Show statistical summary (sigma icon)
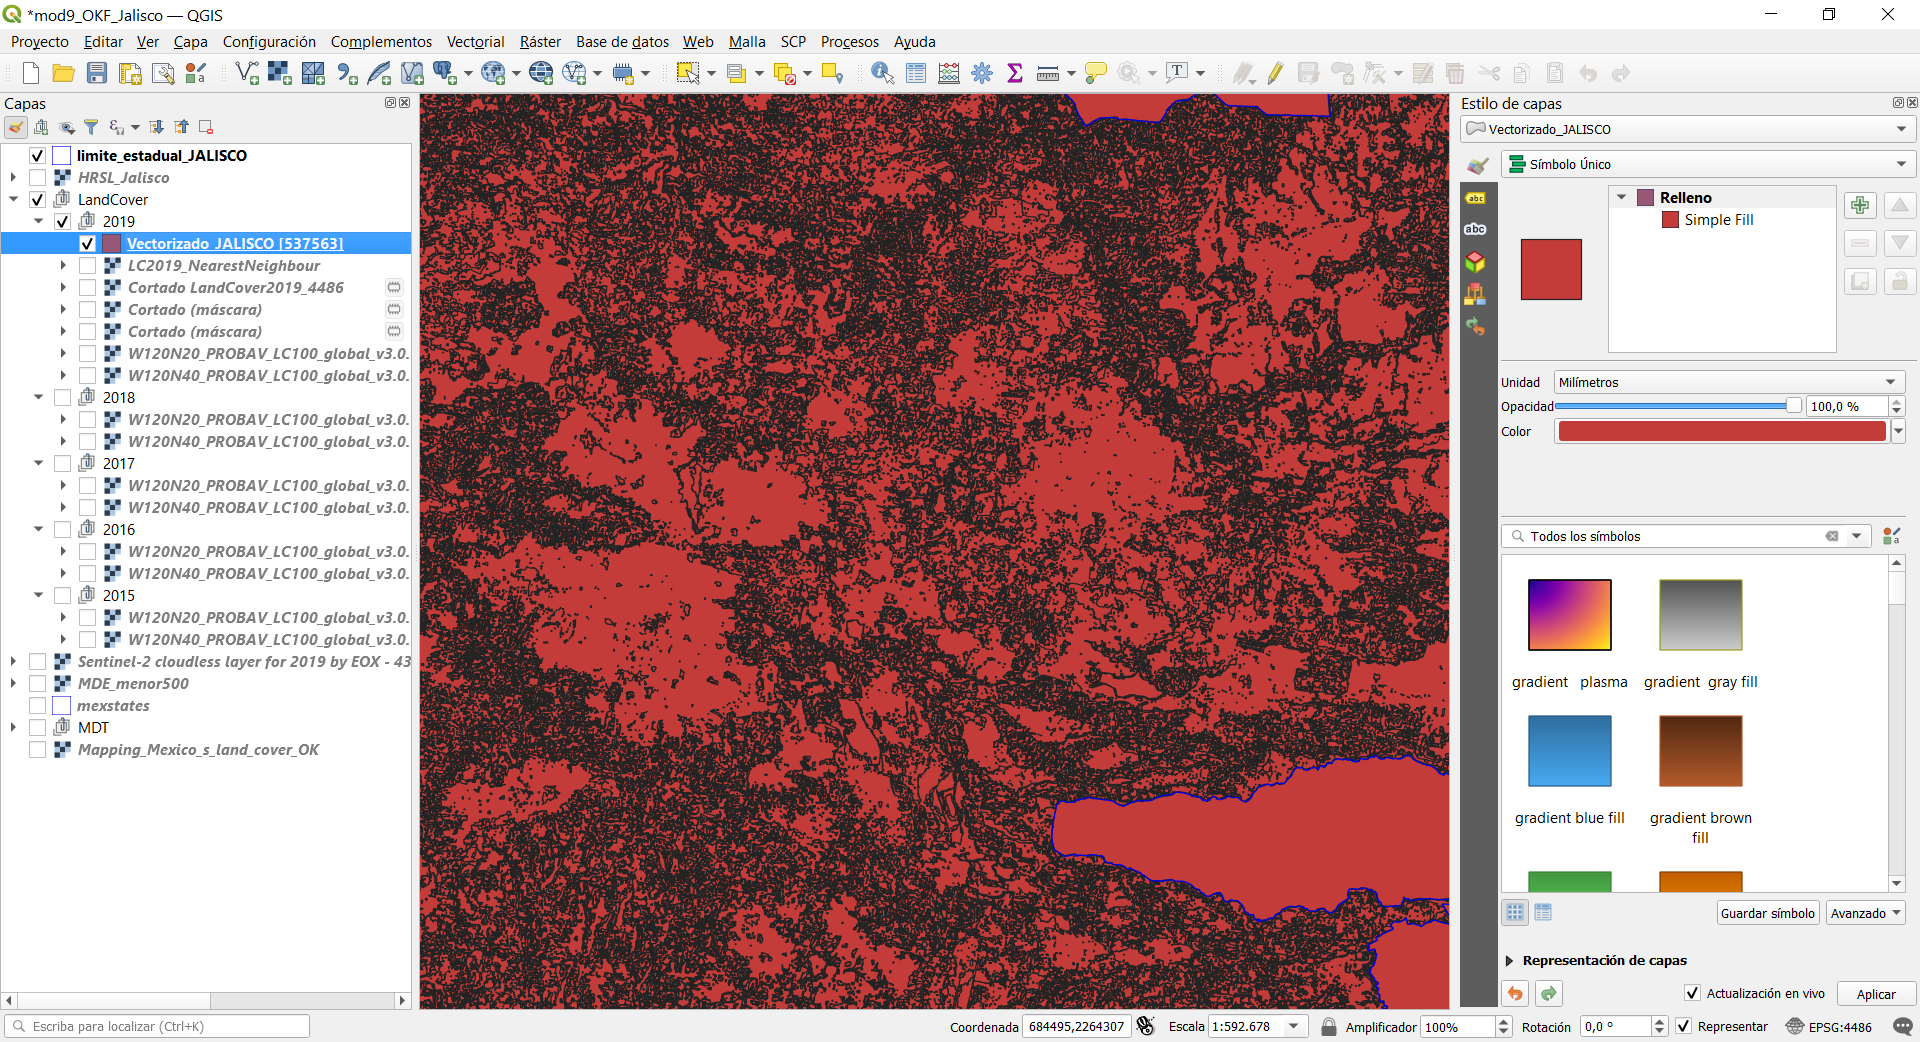Screen dimensions: 1920x1042 1015,73
